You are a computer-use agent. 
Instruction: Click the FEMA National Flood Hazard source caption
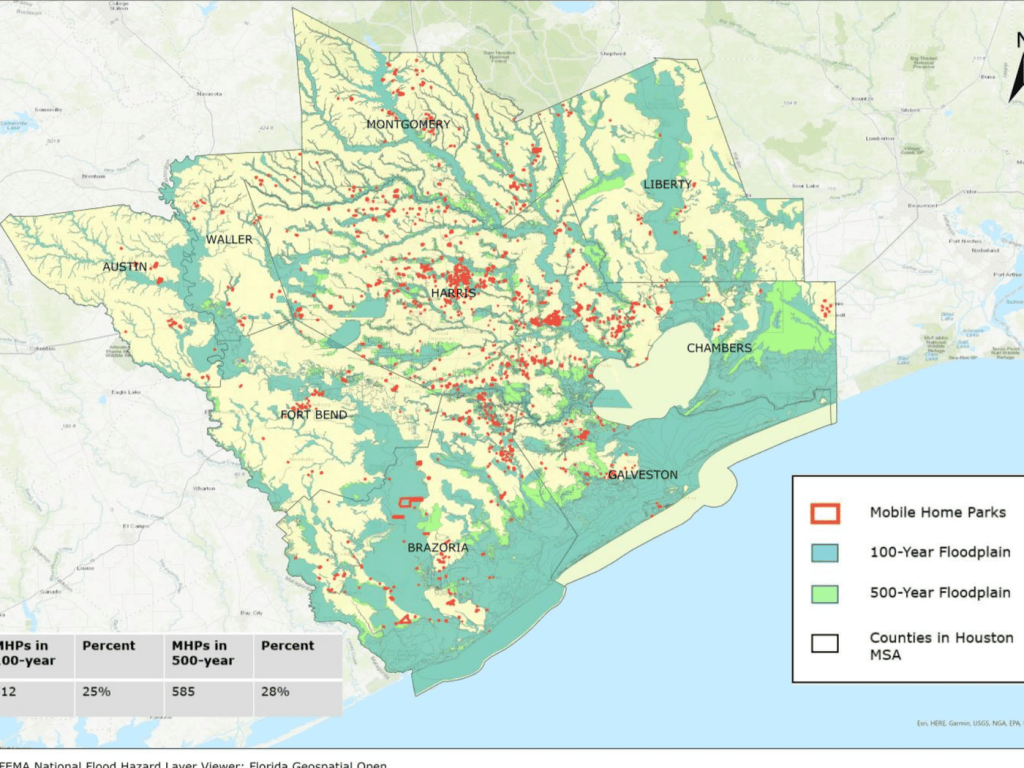193,763
